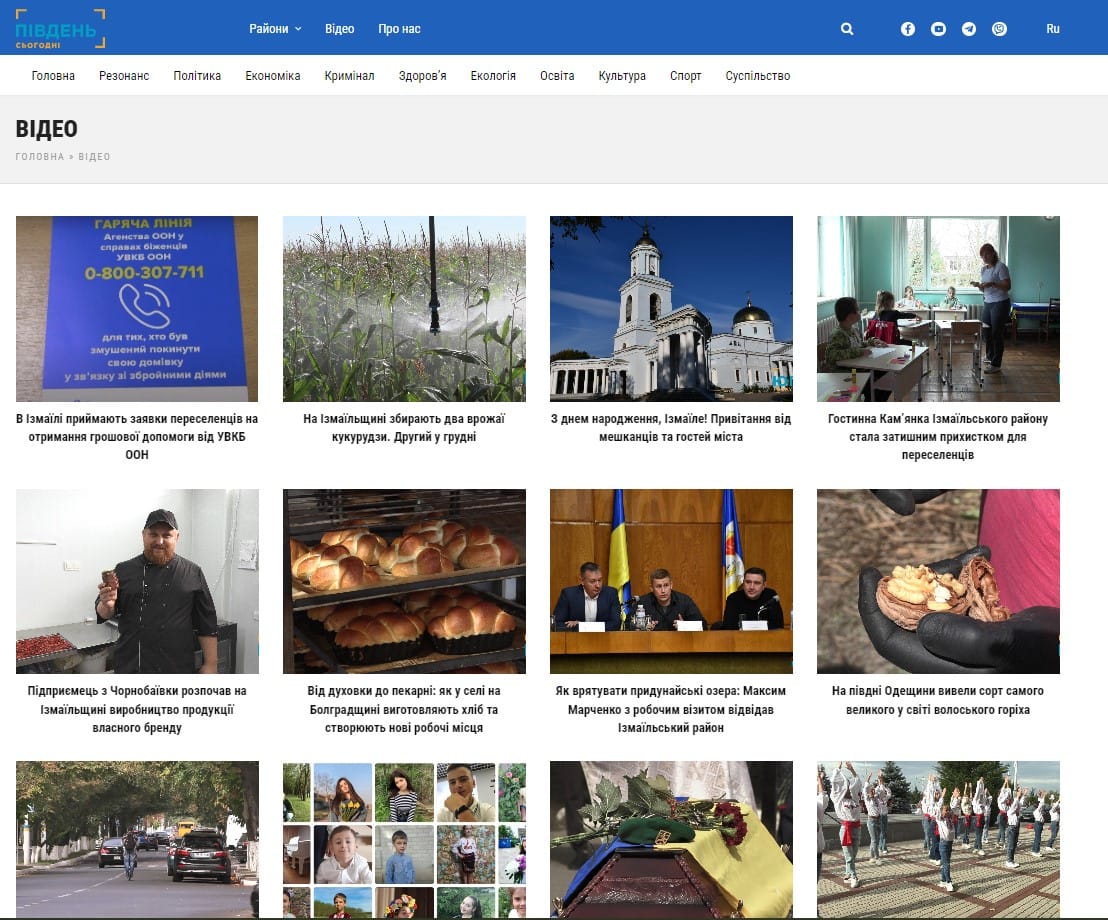The width and height of the screenshot is (1108, 920).
Task: Open the search icon in header
Action: [847, 29]
